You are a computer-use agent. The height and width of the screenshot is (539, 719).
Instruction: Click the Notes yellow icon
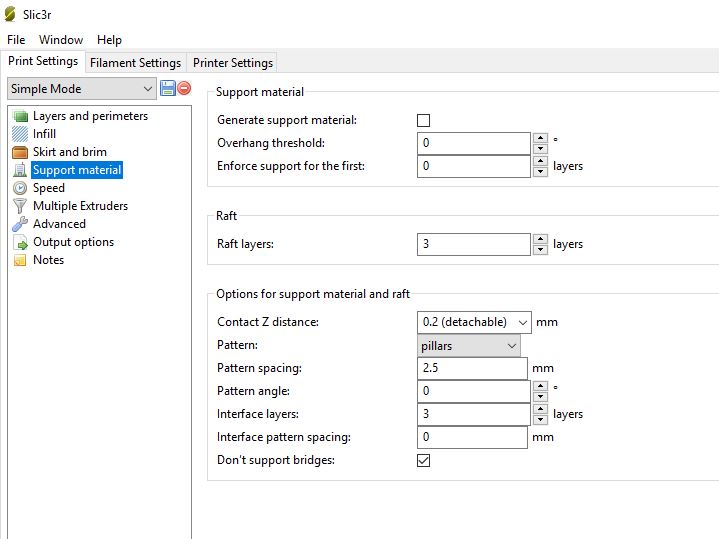pyautogui.click(x=20, y=260)
